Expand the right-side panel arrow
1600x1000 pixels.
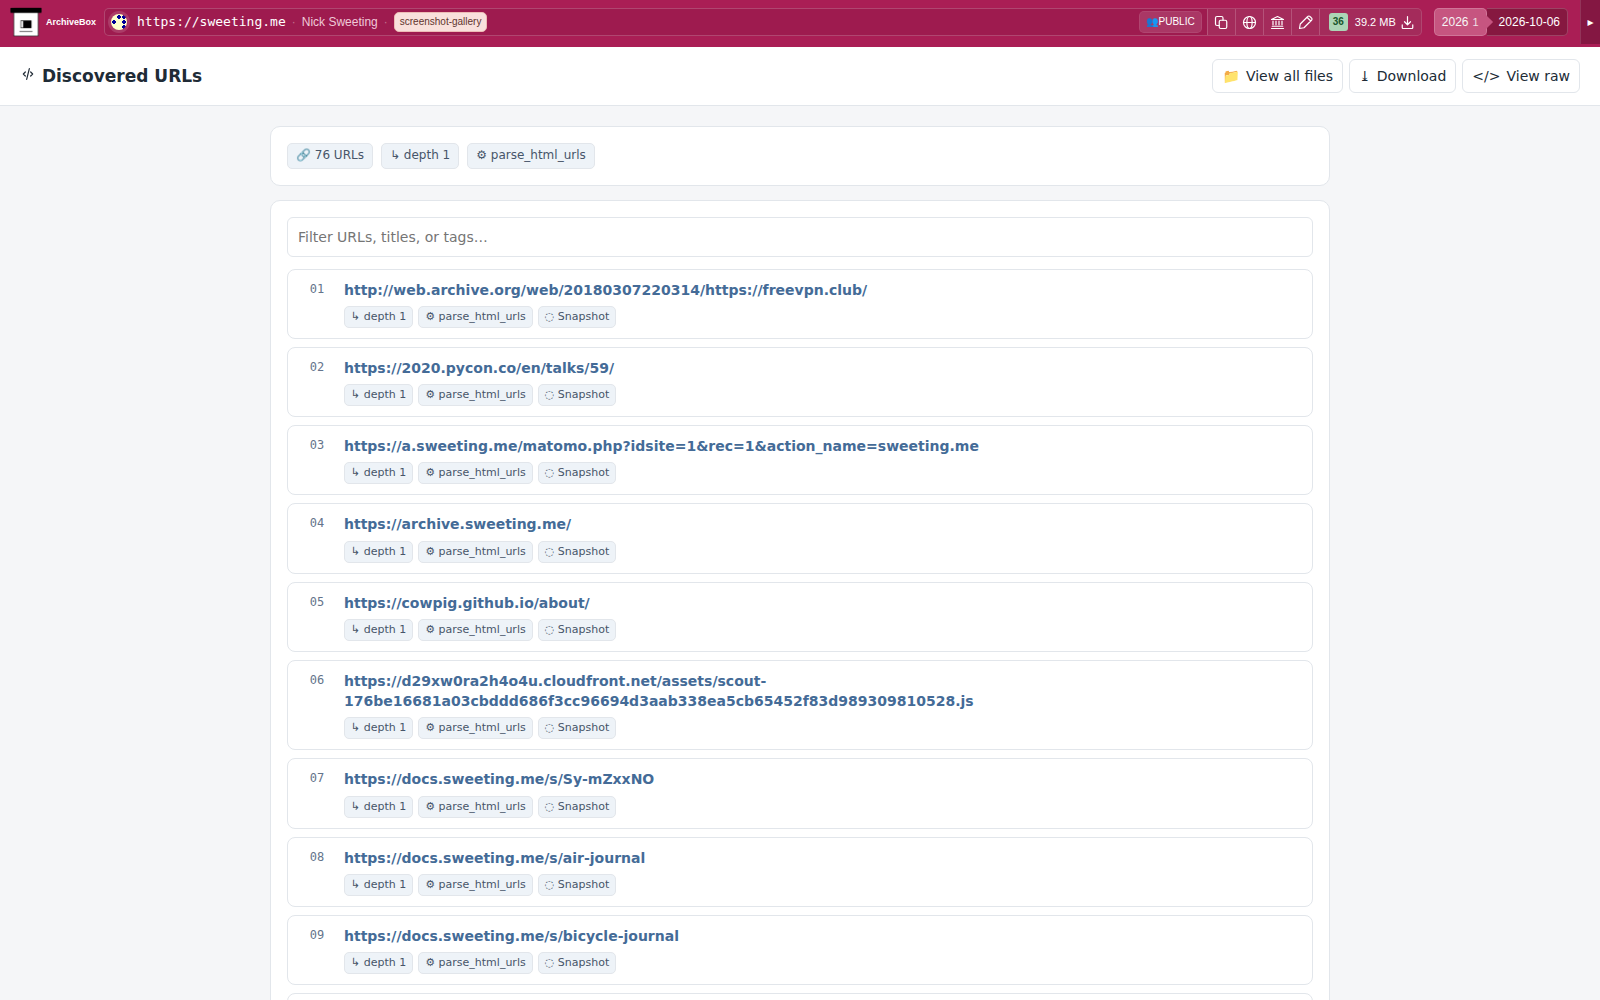tap(1590, 22)
